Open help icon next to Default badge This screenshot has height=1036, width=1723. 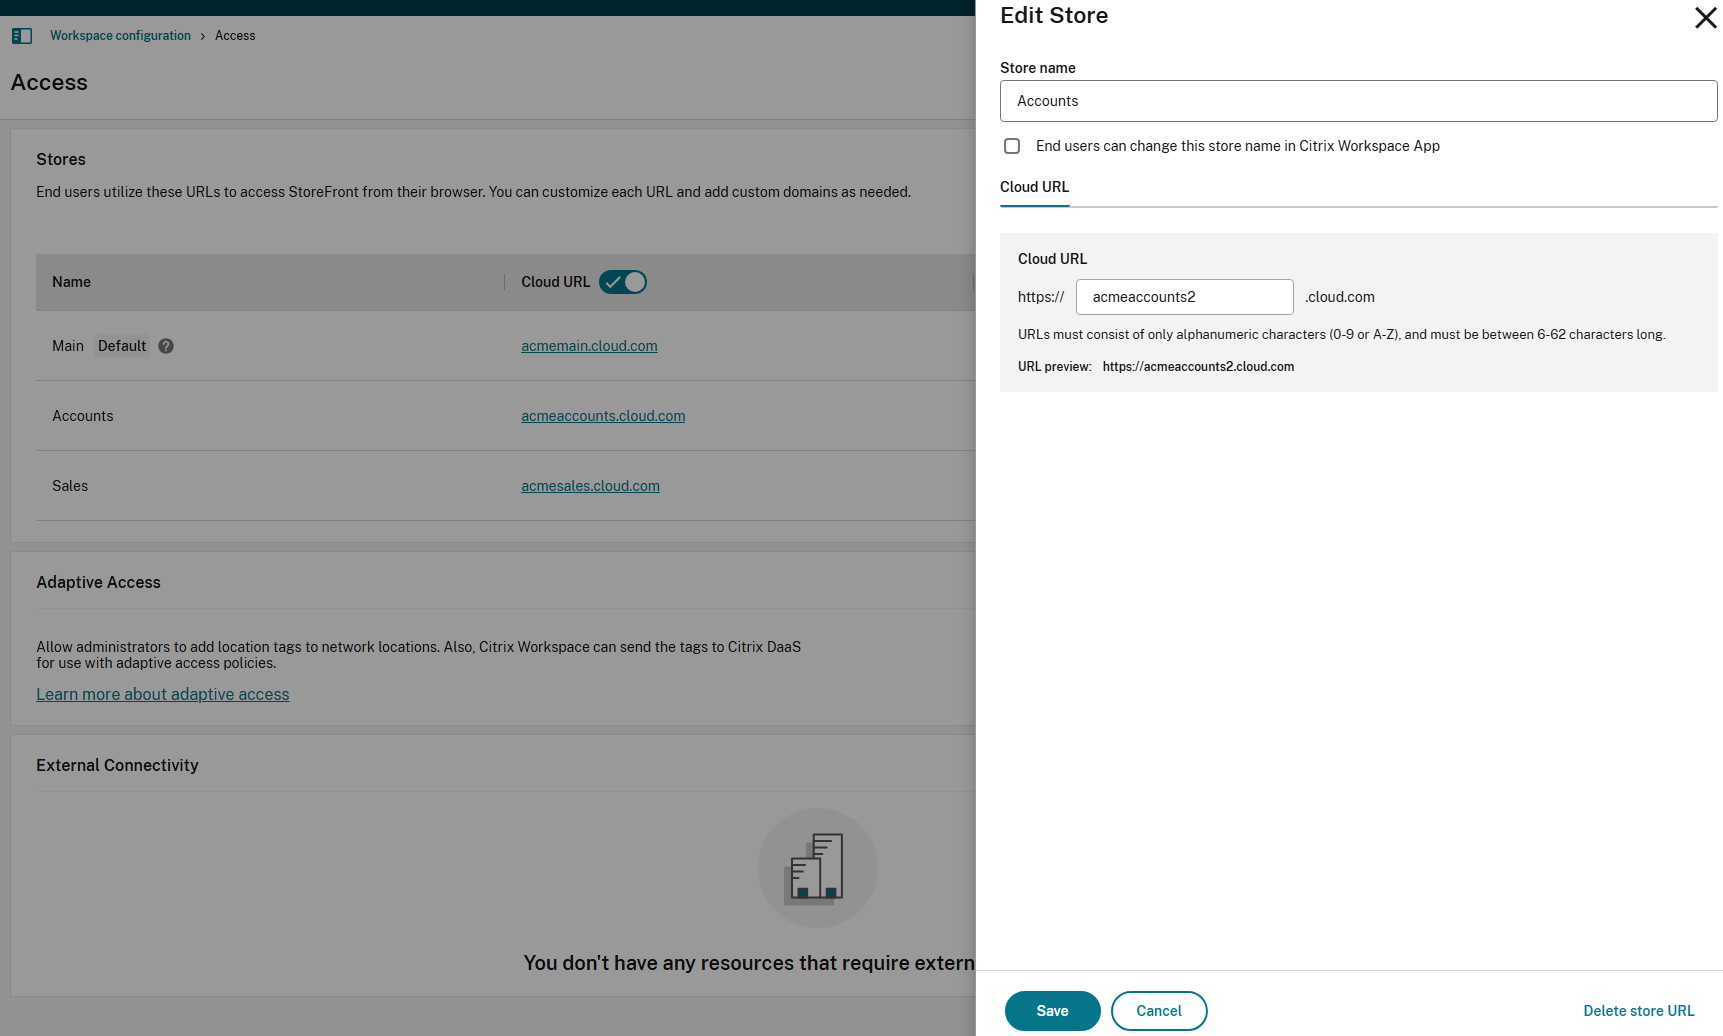click(166, 346)
